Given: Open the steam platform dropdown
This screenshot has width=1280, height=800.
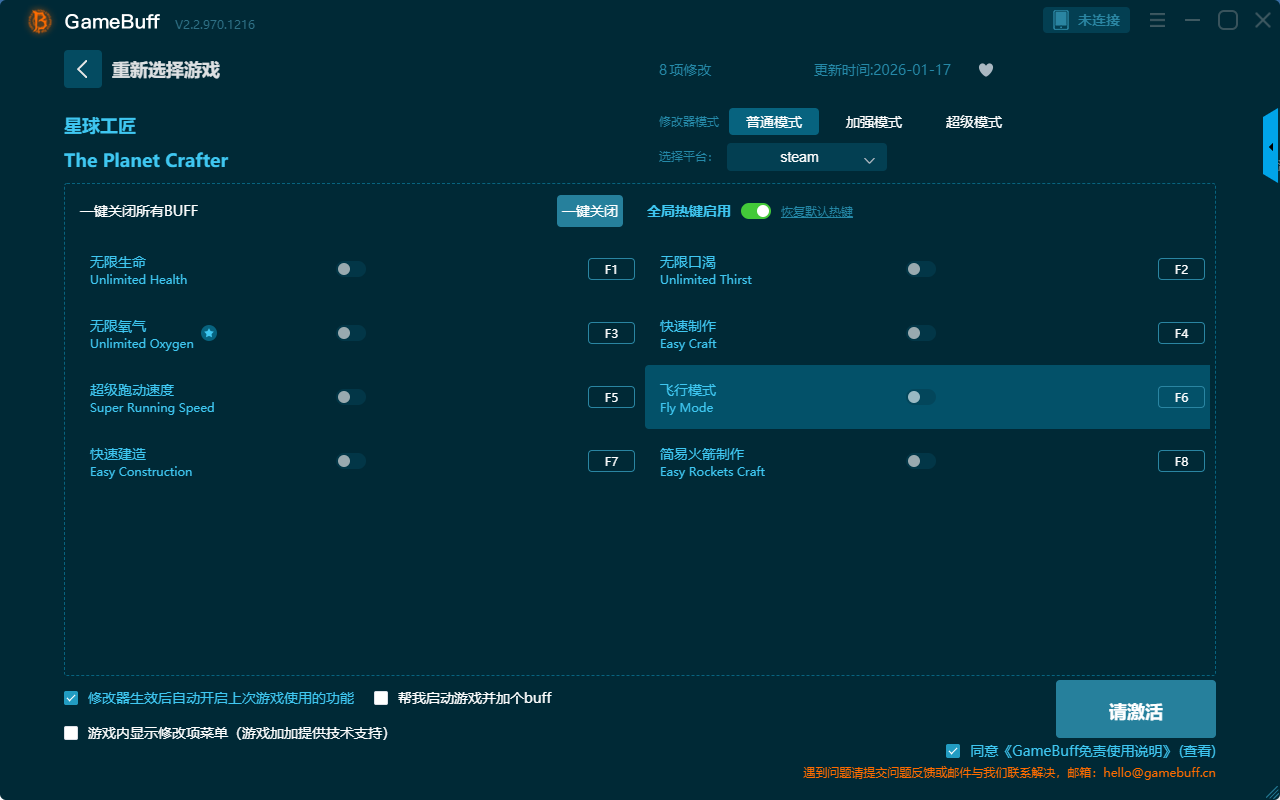Looking at the screenshot, I should click(x=807, y=157).
